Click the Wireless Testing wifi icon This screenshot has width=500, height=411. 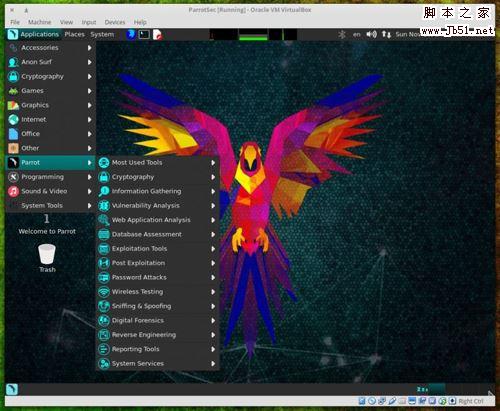click(x=104, y=292)
